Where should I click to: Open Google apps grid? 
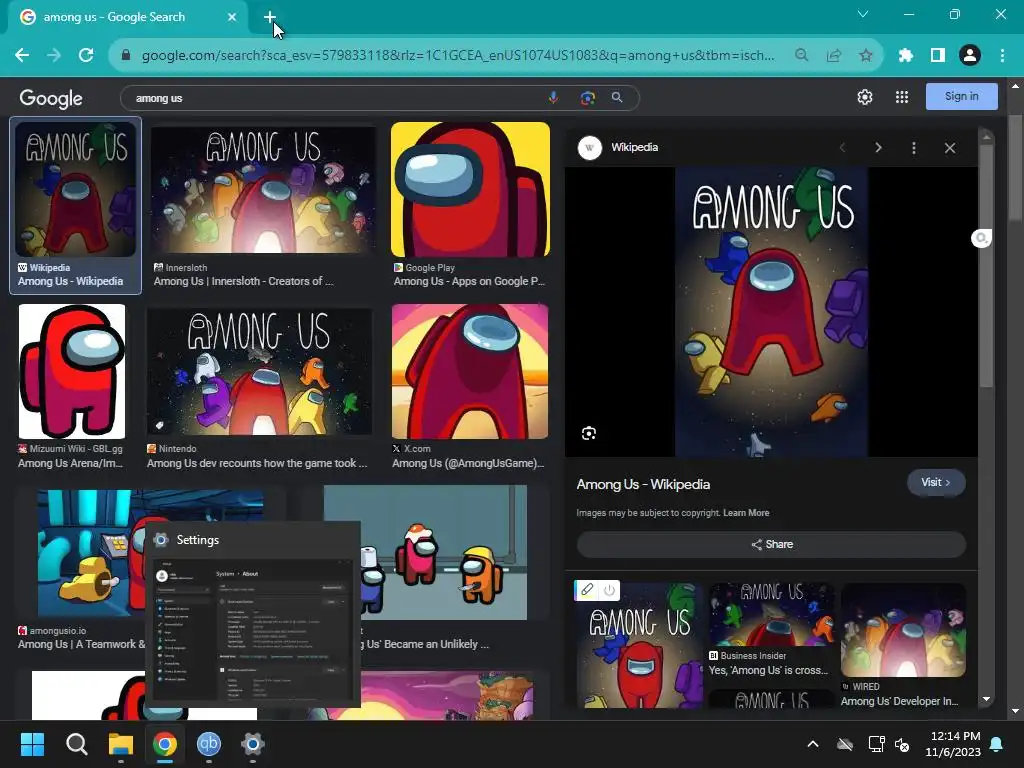(x=902, y=97)
